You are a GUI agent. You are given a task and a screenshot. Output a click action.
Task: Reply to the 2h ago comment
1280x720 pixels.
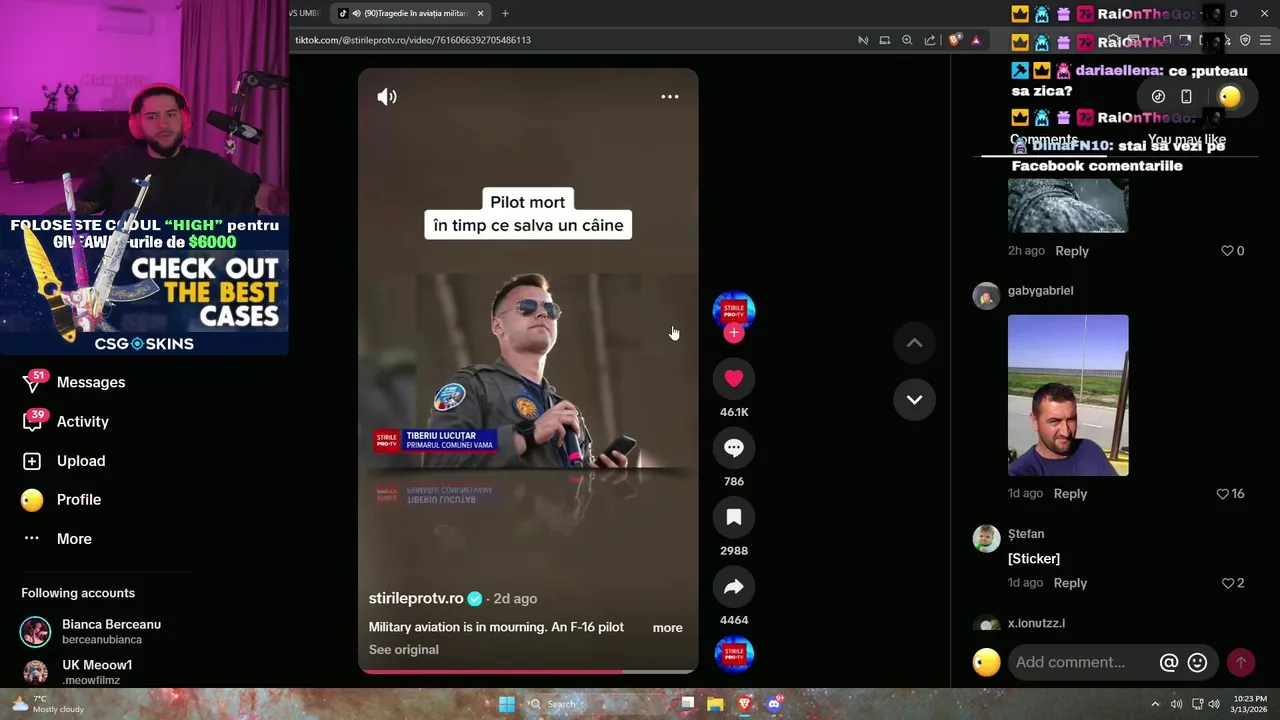pos(1072,251)
